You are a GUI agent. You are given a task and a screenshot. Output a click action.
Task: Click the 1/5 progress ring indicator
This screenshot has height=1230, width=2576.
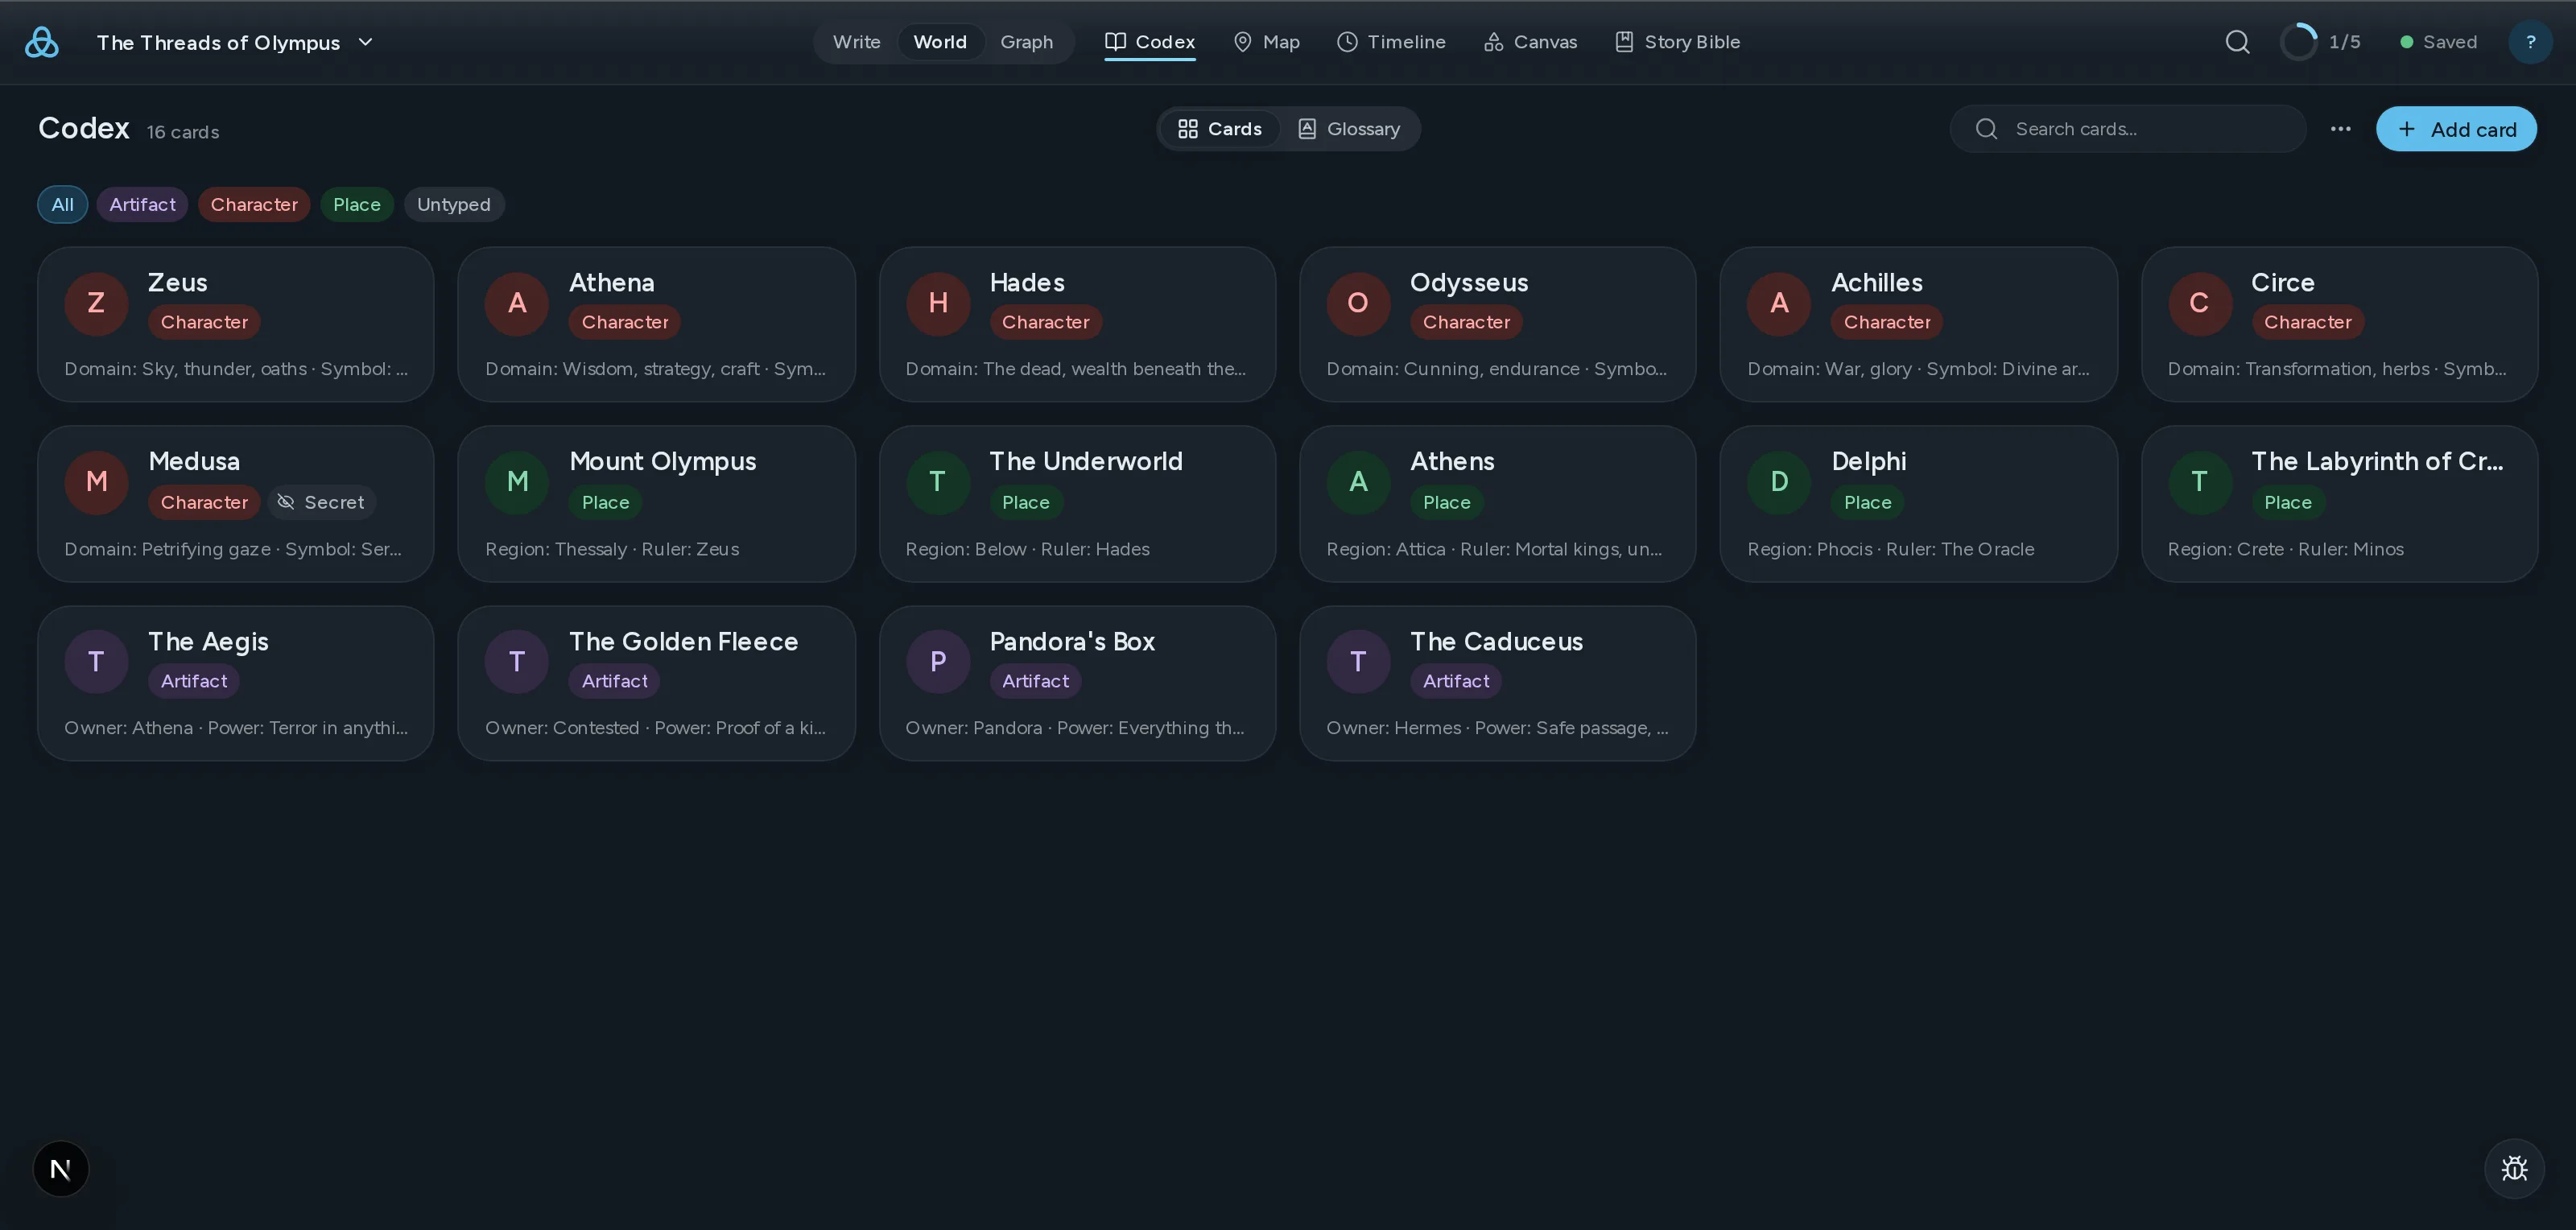coord(2320,42)
